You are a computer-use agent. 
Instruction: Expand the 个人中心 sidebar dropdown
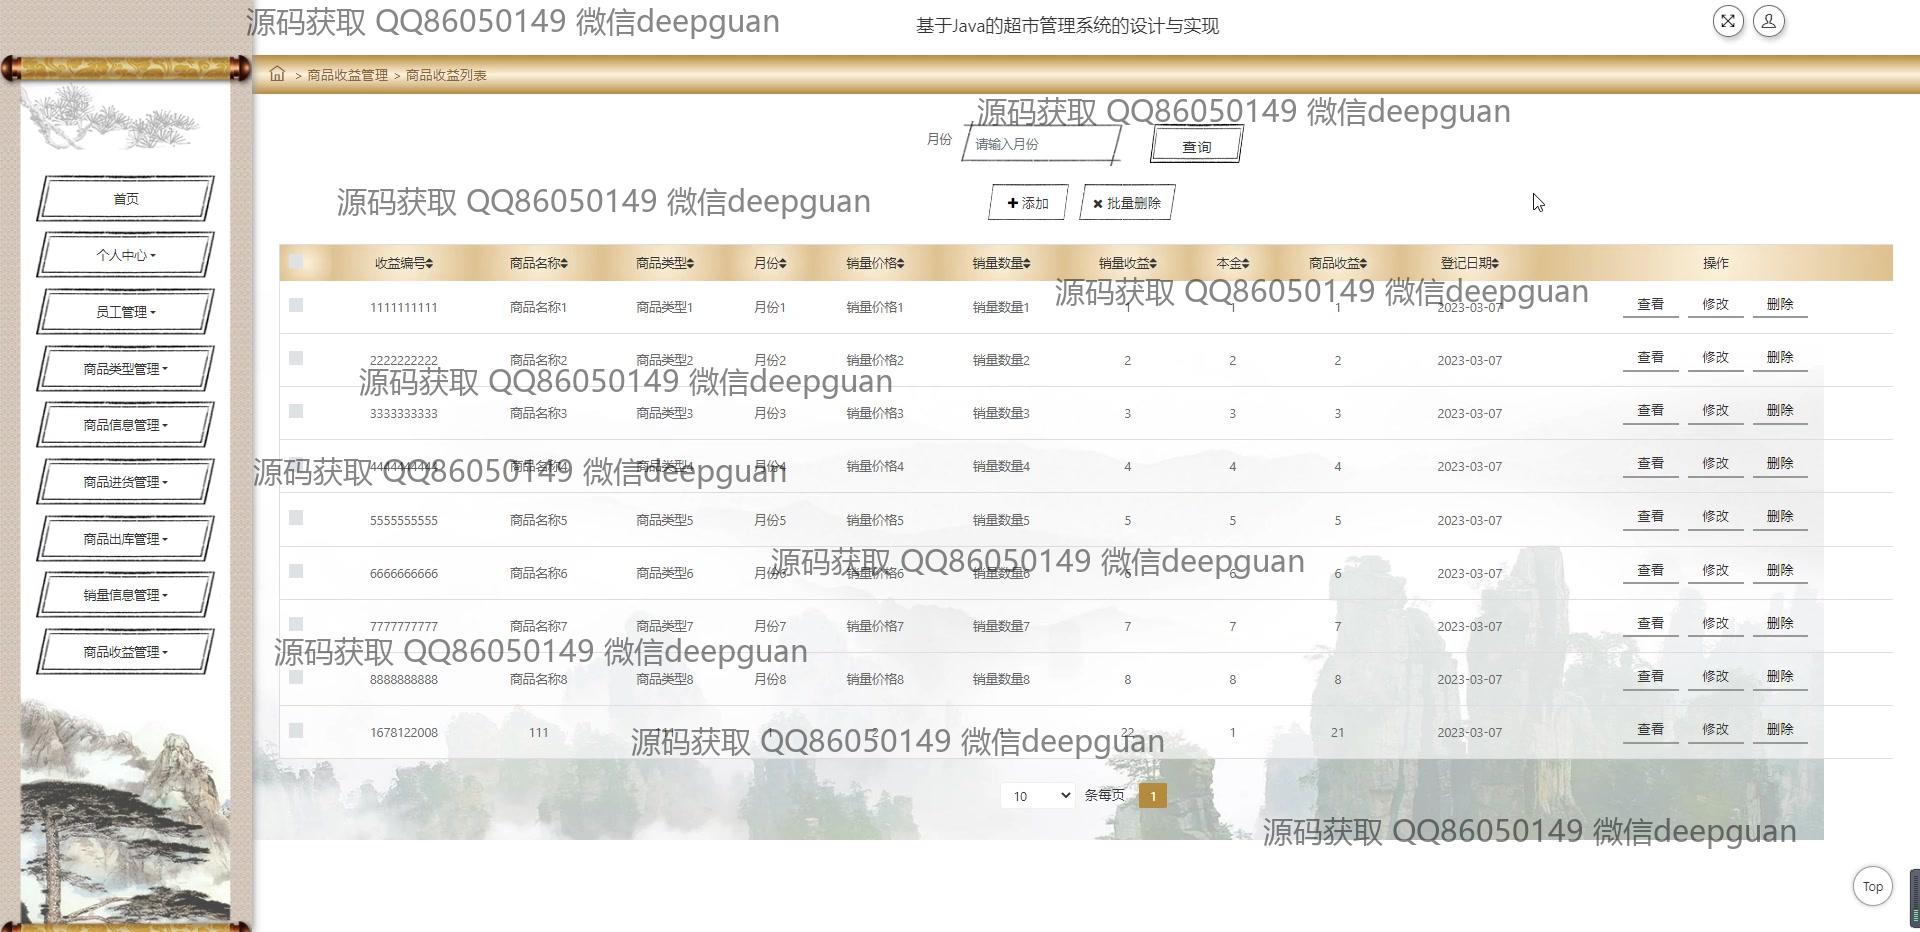pos(125,255)
